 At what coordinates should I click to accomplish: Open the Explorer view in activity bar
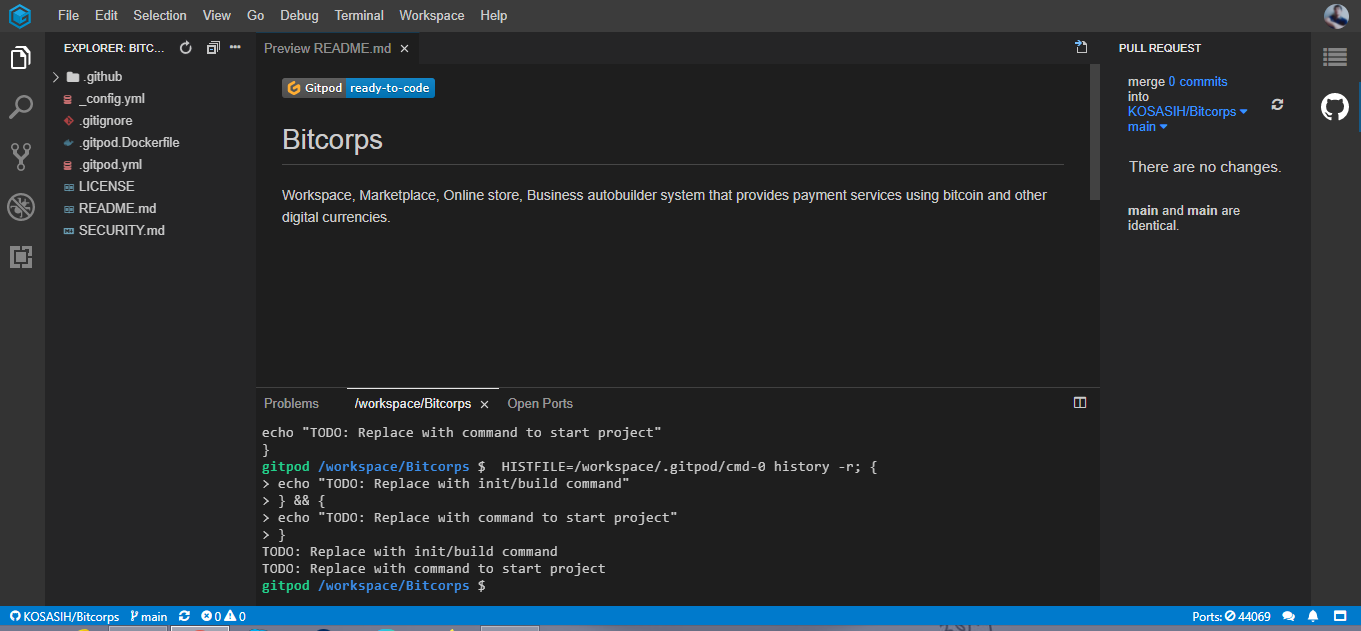click(x=21, y=58)
